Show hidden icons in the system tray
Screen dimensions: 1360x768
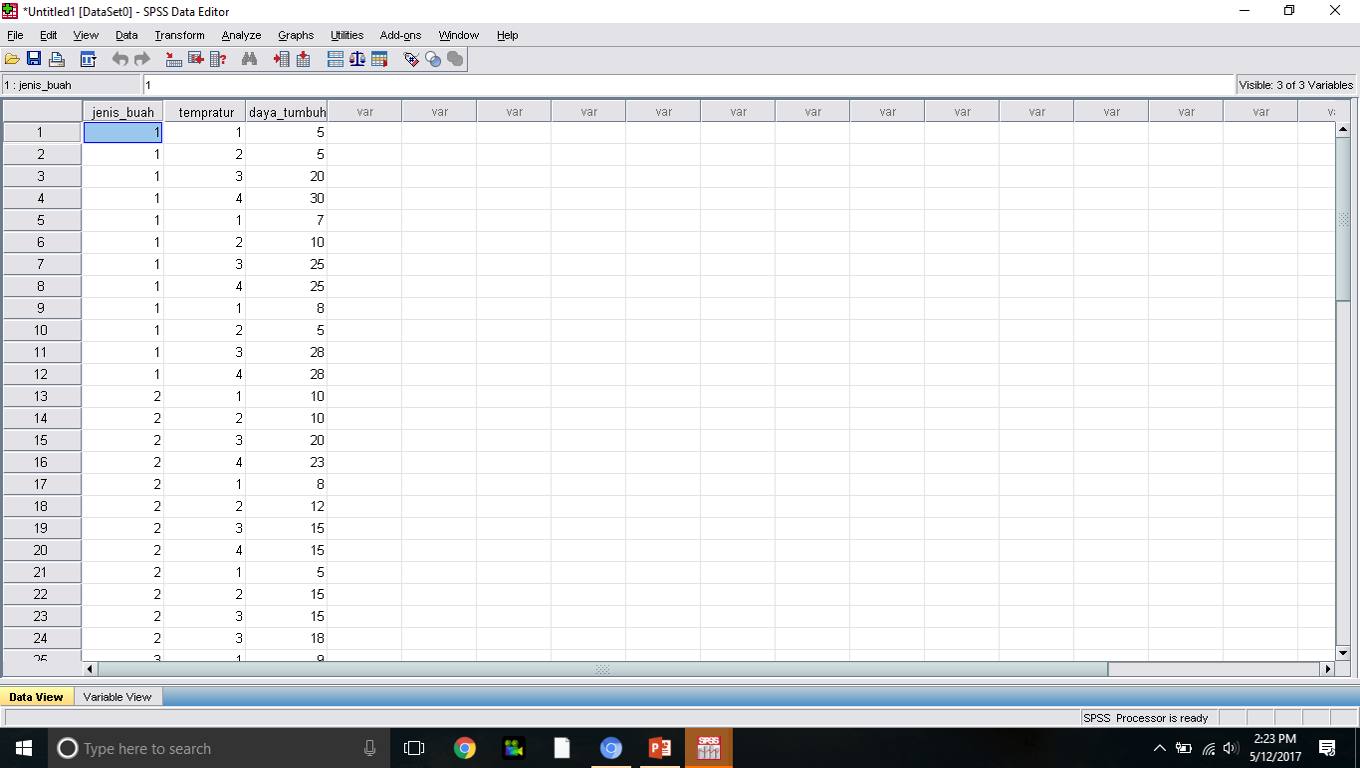1160,748
